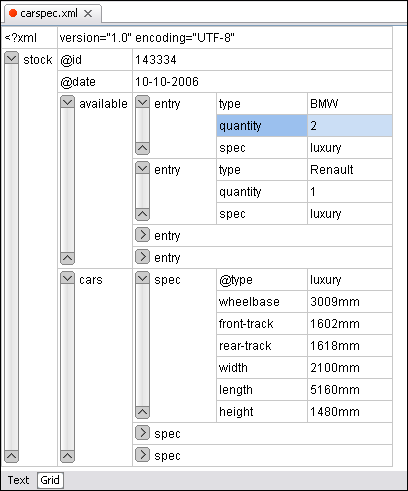Click the @type attribute cell
408x491 pixels.
[x=262, y=280]
